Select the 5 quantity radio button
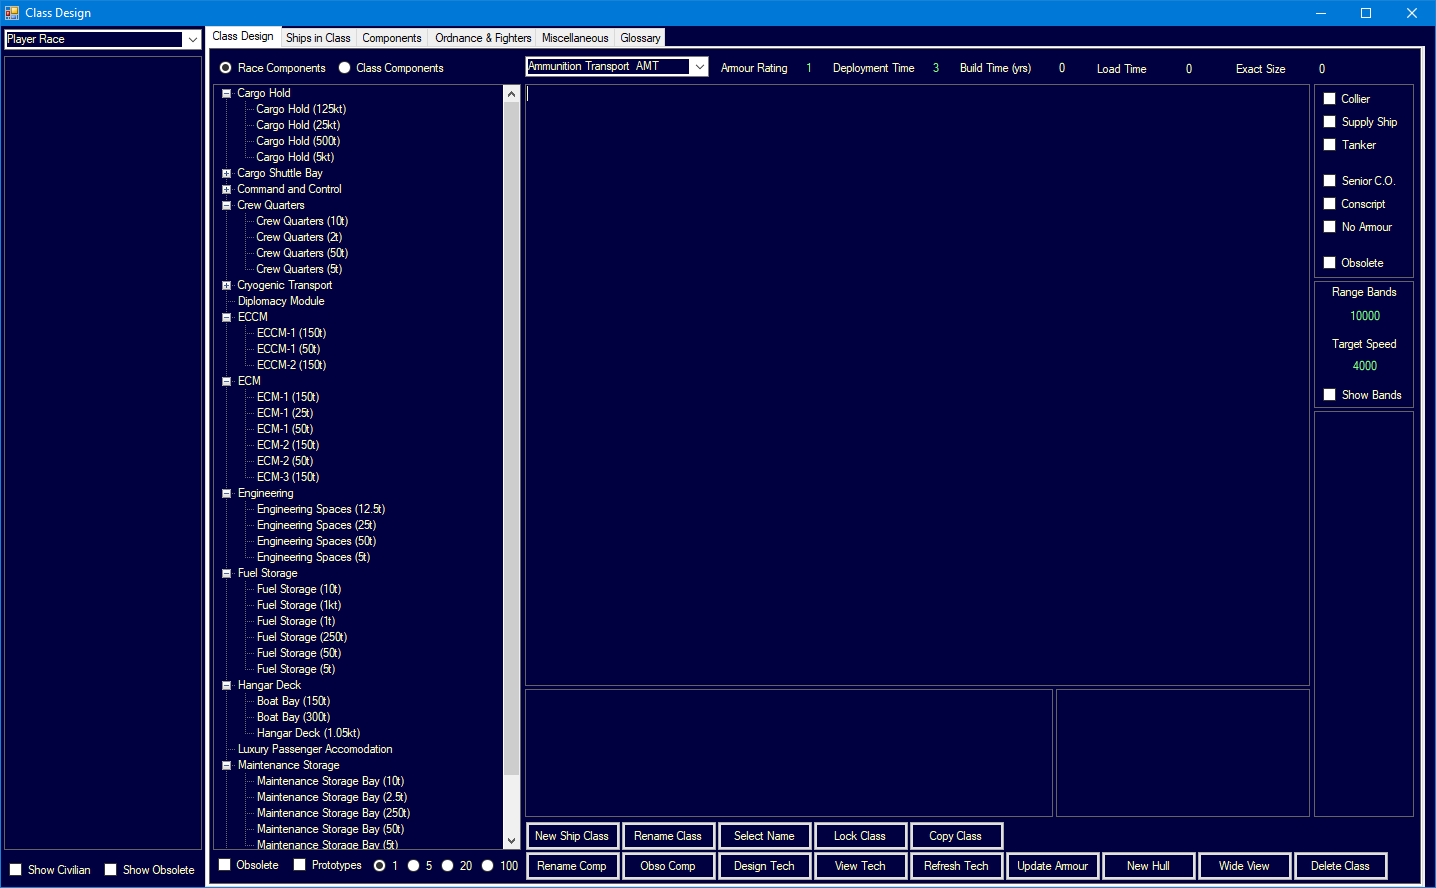Screen dimensions: 1436x888 pyautogui.click(x=414, y=866)
